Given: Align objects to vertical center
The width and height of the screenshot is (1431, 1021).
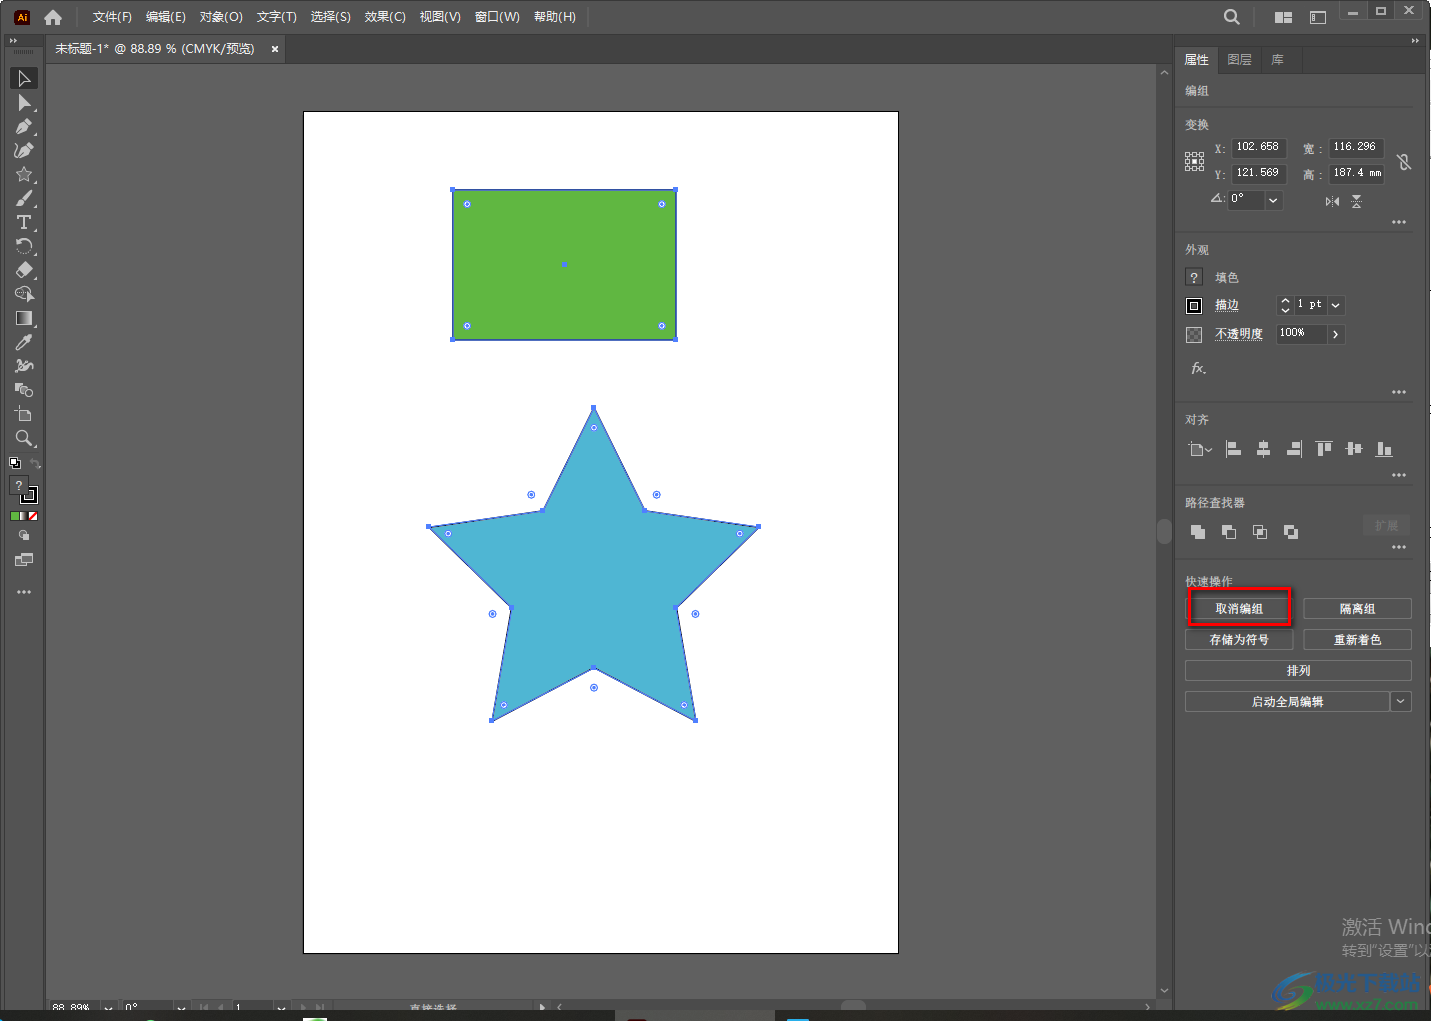Looking at the screenshot, I should click(1354, 449).
